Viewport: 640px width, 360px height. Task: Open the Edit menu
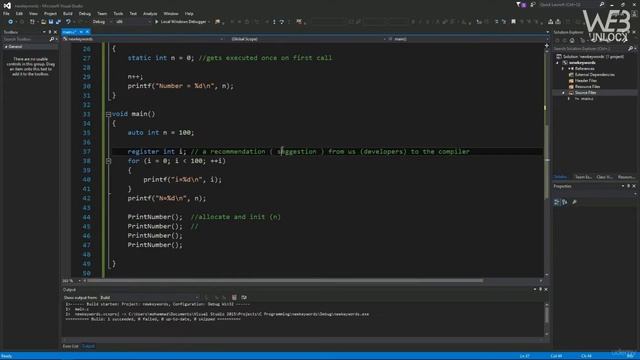[x=19, y=13]
